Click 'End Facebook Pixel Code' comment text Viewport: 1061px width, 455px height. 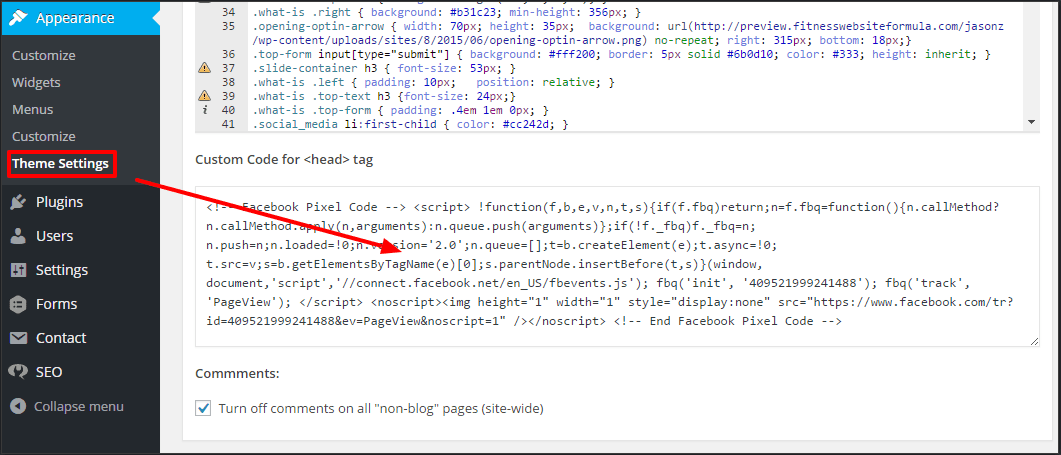pos(731,321)
